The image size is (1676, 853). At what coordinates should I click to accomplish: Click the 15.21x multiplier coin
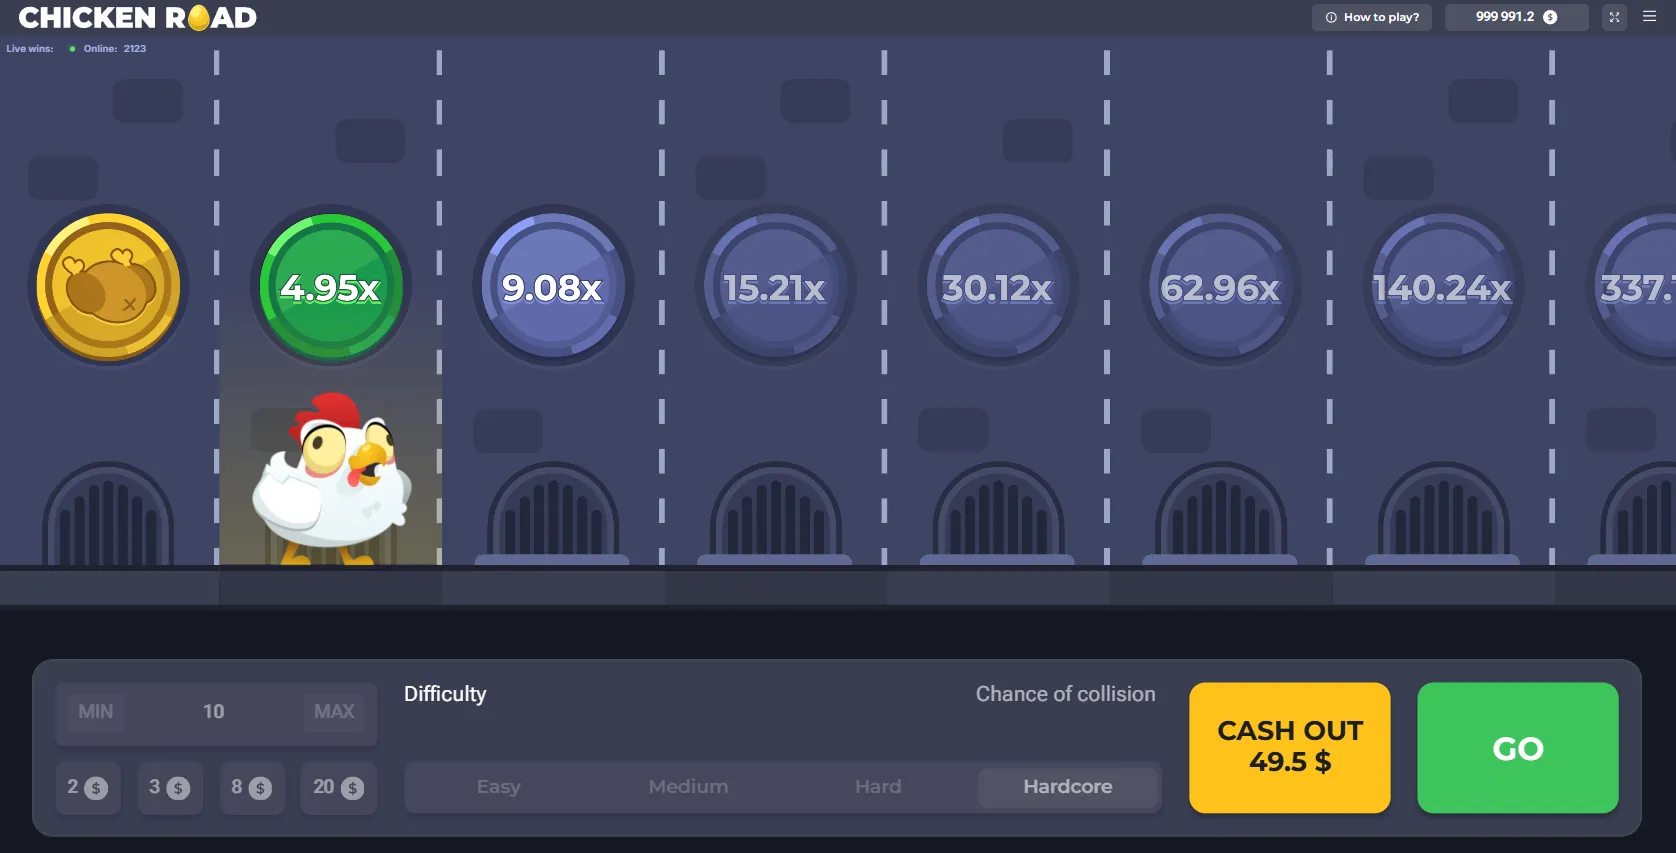775,287
